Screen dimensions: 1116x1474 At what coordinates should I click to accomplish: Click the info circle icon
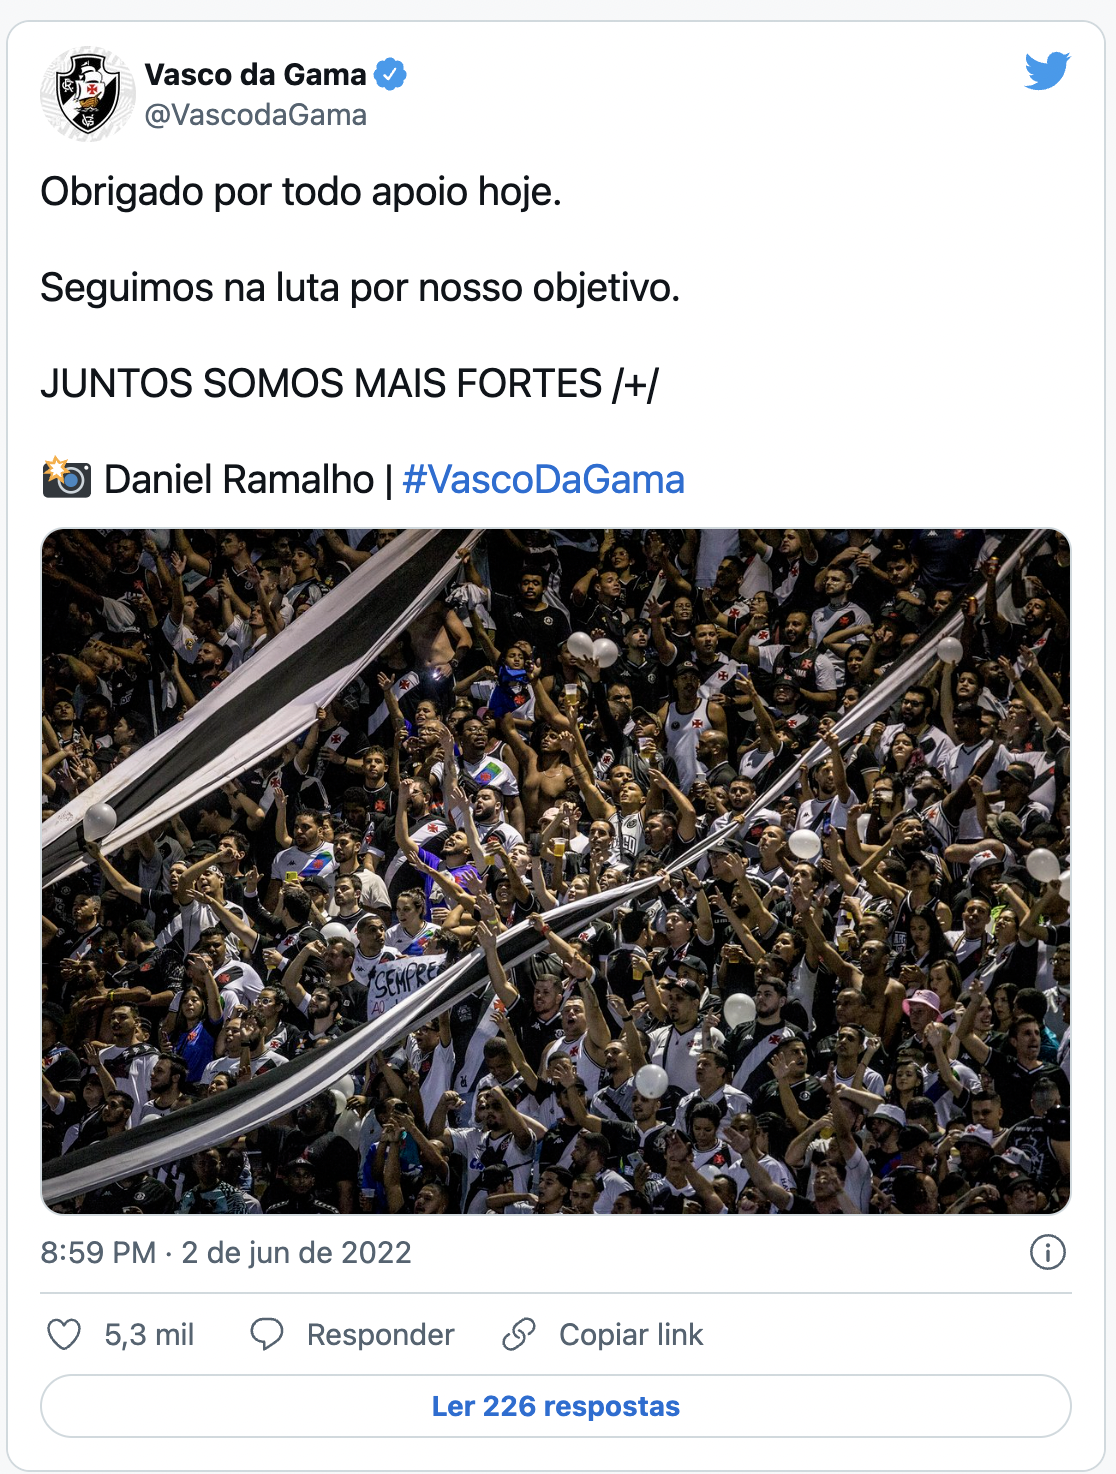tap(1047, 1252)
